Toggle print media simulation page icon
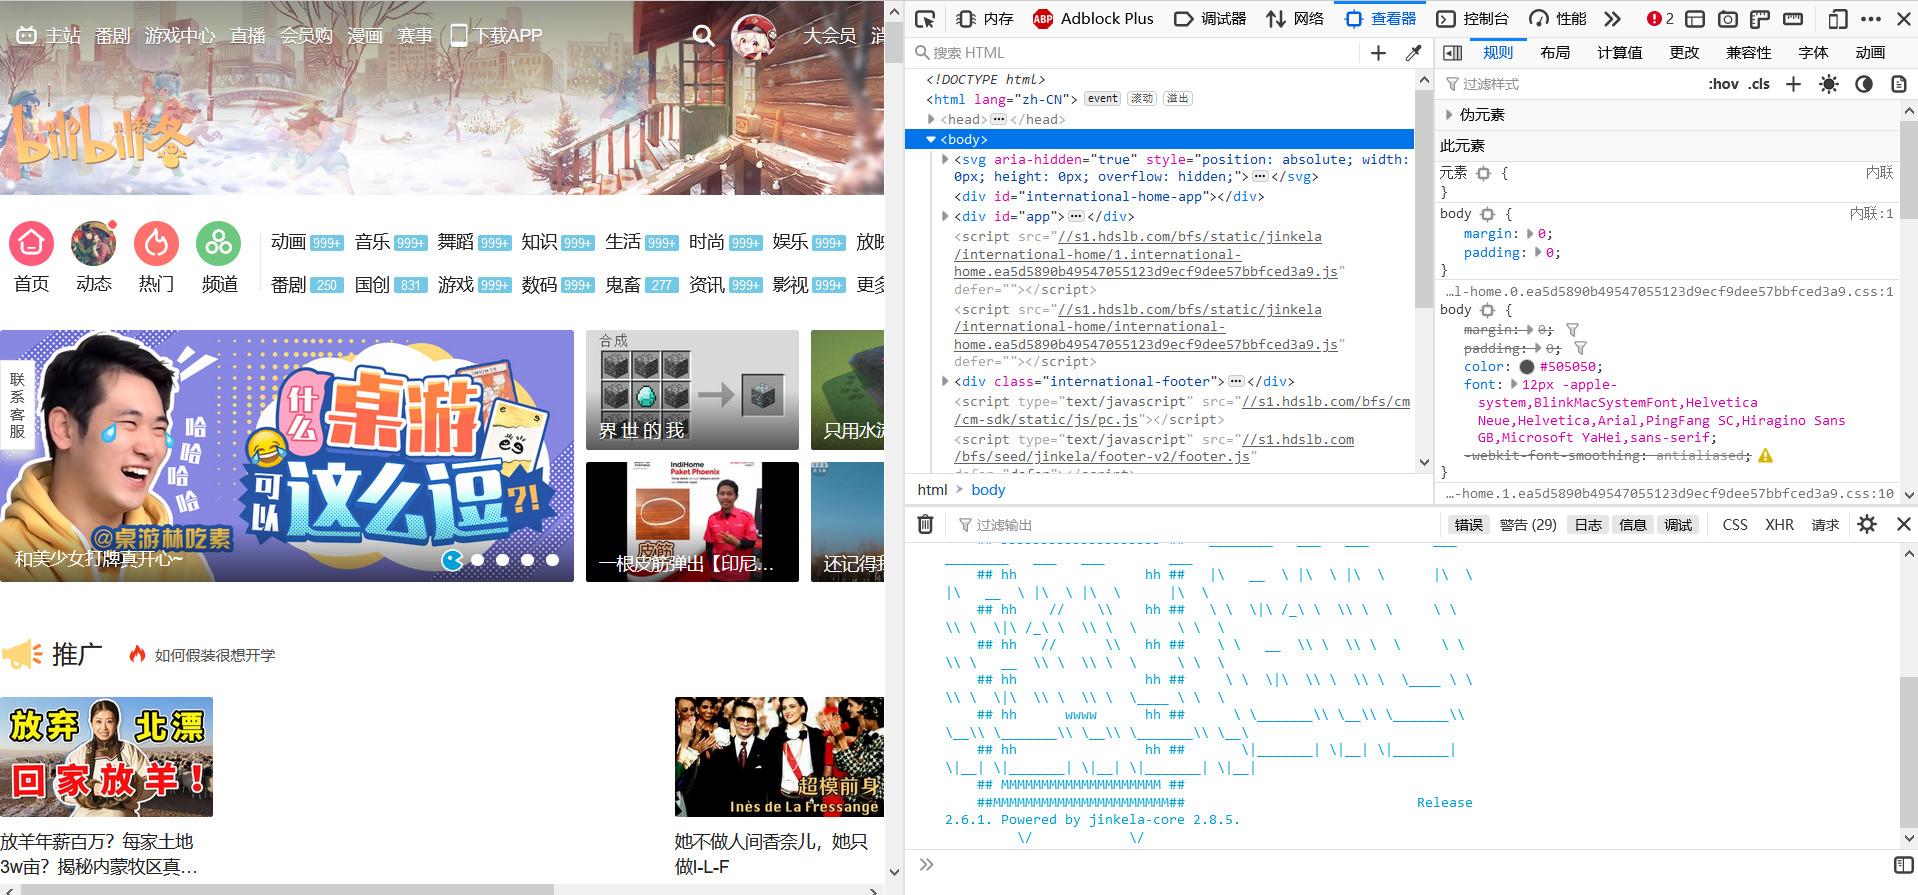The height and width of the screenshot is (895, 1918). [x=1899, y=84]
